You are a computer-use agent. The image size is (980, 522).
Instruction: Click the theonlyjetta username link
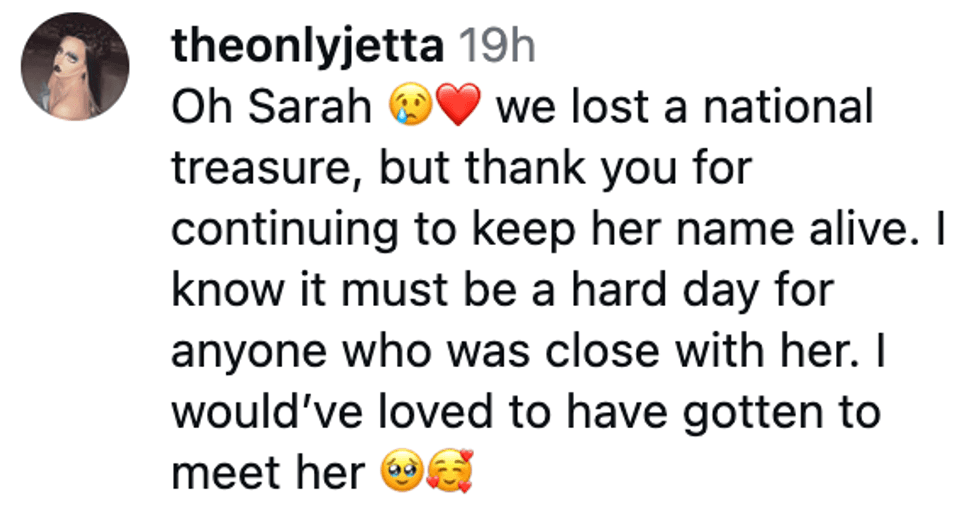pos(308,47)
